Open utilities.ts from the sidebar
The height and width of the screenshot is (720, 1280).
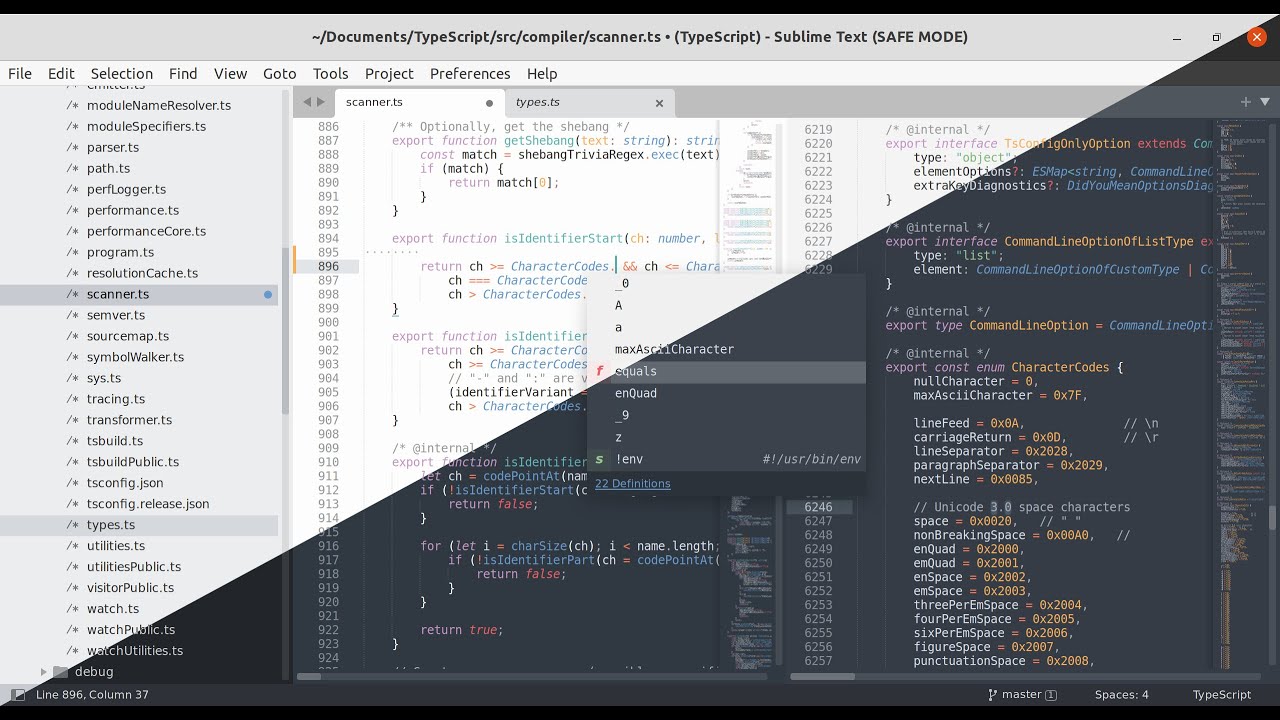click(x=116, y=546)
